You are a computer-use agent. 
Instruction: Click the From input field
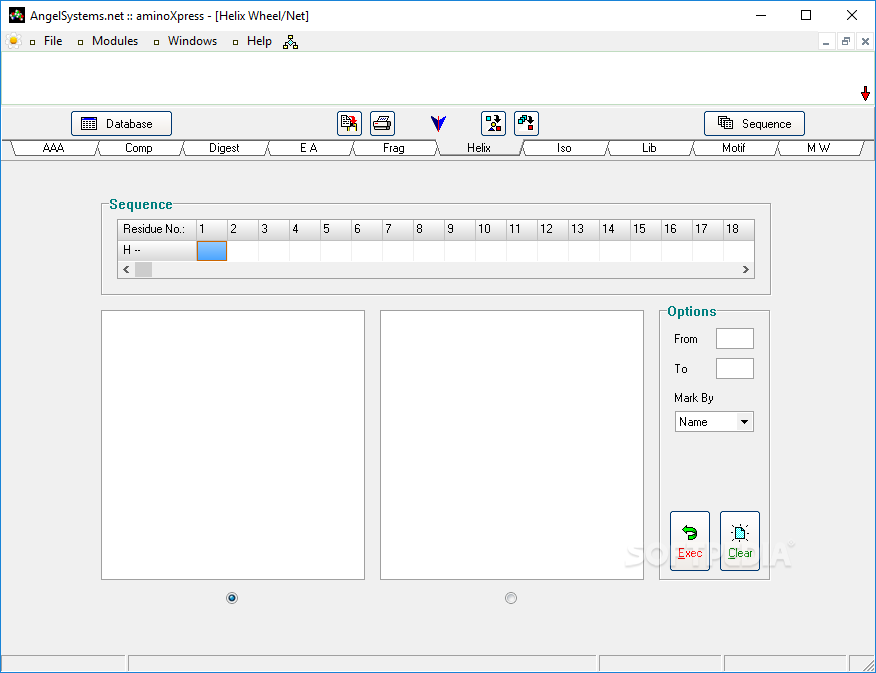pyautogui.click(x=735, y=338)
